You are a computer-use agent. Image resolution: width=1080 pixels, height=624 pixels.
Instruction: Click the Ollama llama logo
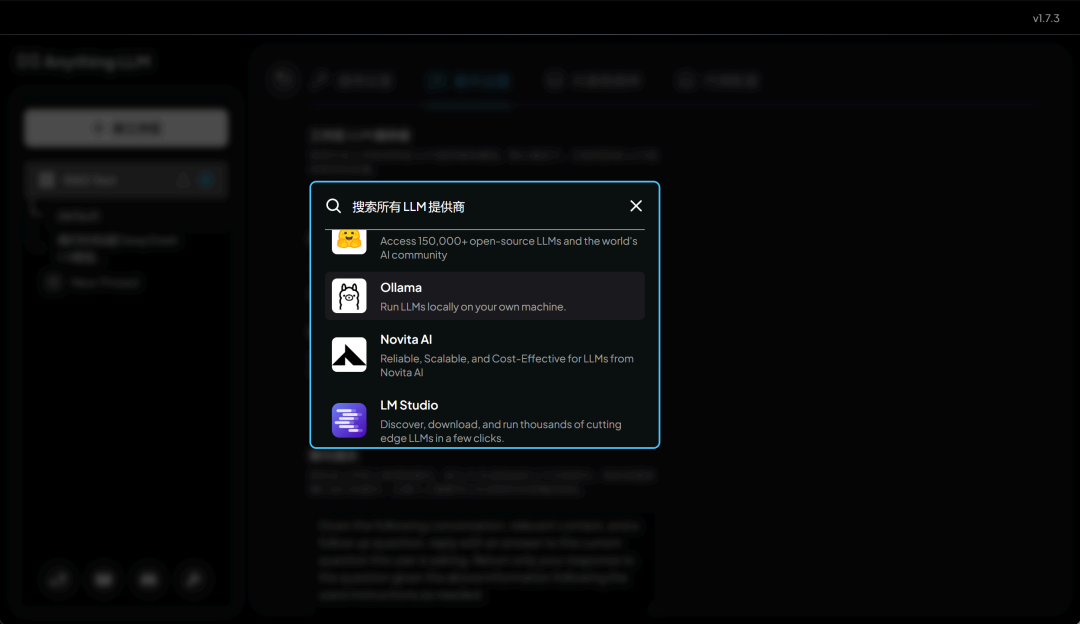pos(349,296)
